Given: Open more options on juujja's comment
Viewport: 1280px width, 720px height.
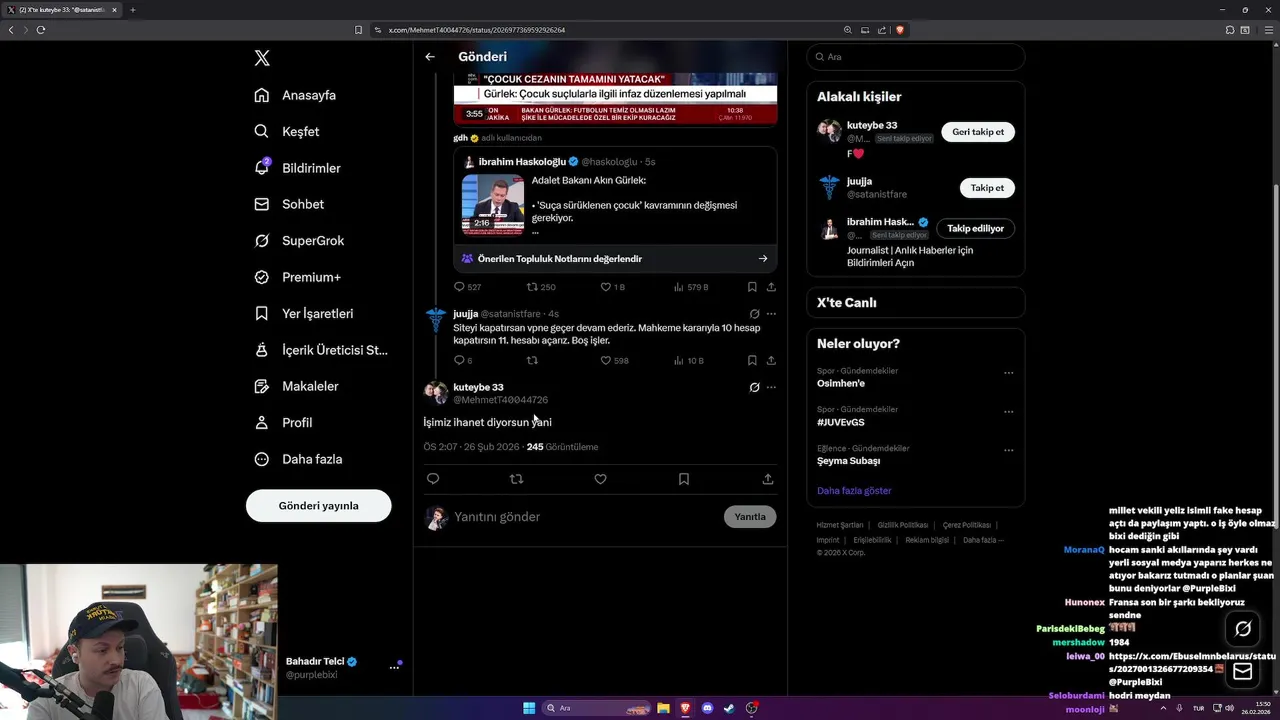Looking at the screenshot, I should click(x=770, y=314).
